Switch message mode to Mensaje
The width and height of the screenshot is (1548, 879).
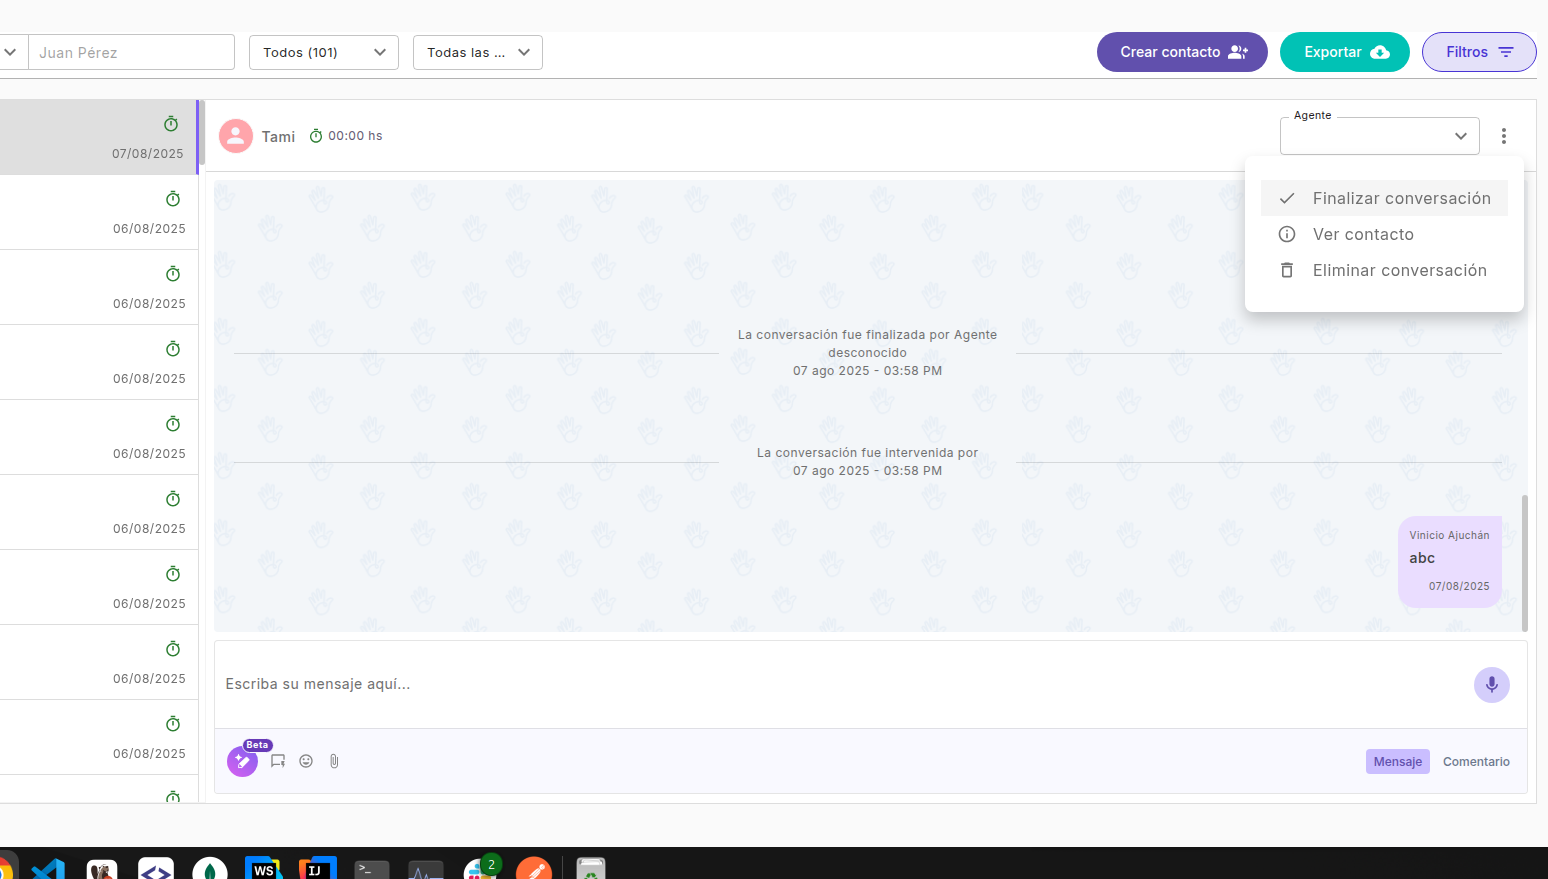1397,761
